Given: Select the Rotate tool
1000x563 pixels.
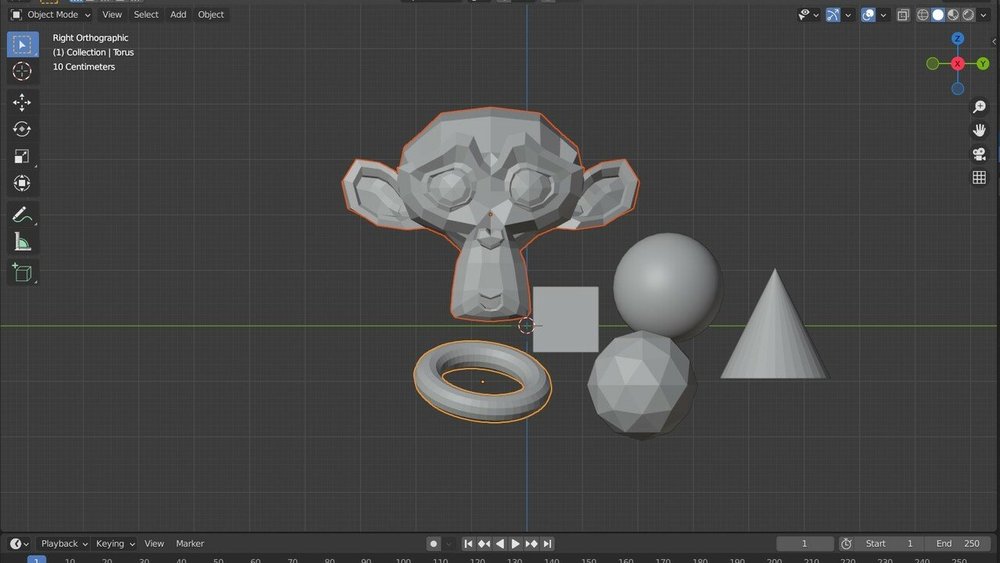Looking at the screenshot, I should (22, 129).
